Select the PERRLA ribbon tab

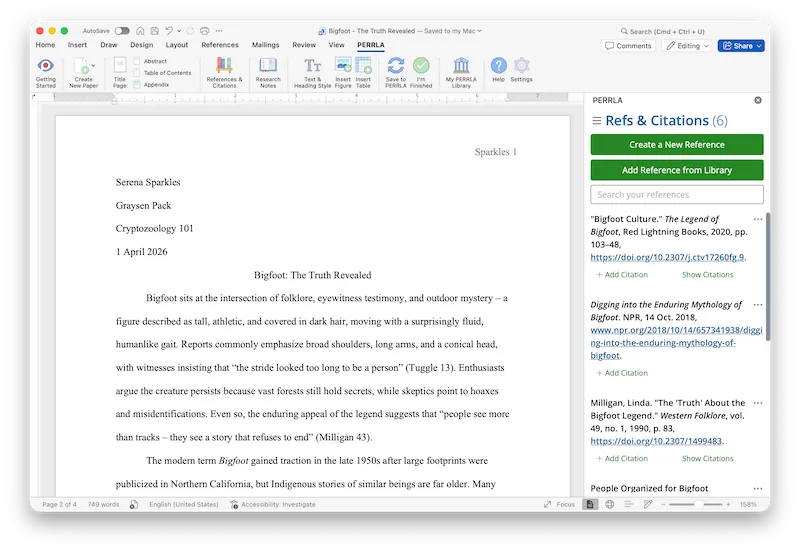coord(371,45)
